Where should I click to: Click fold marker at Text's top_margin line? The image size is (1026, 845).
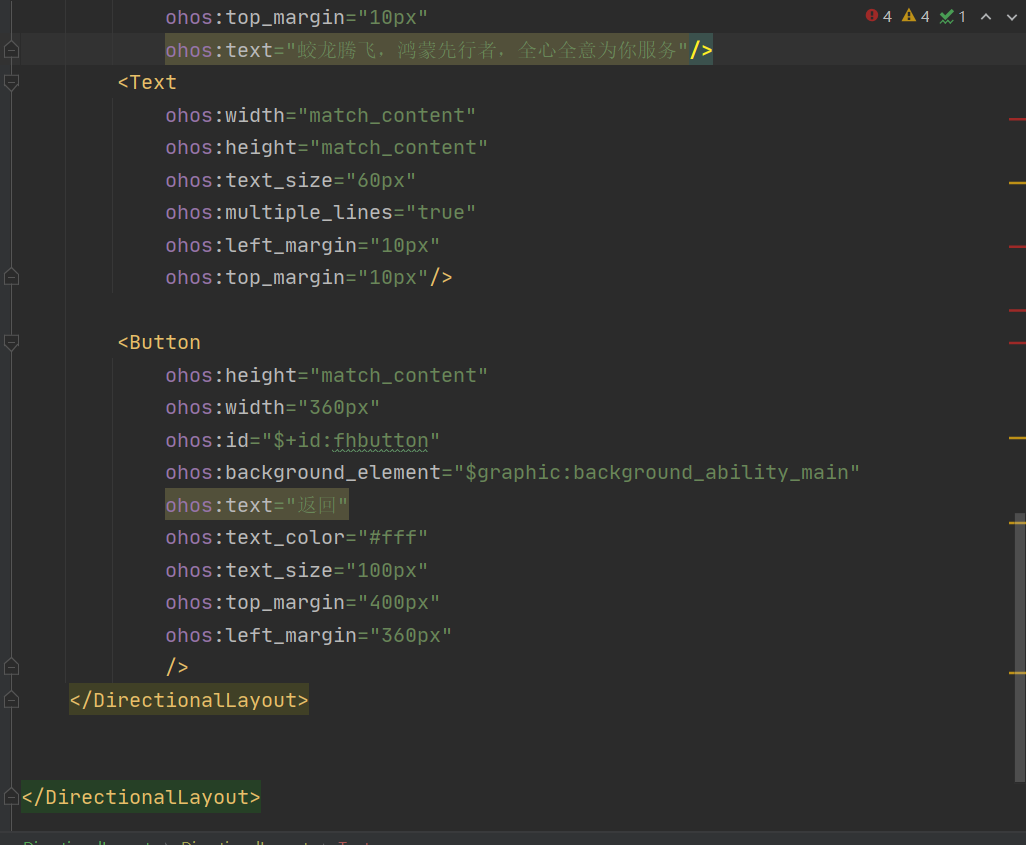click(x=11, y=277)
